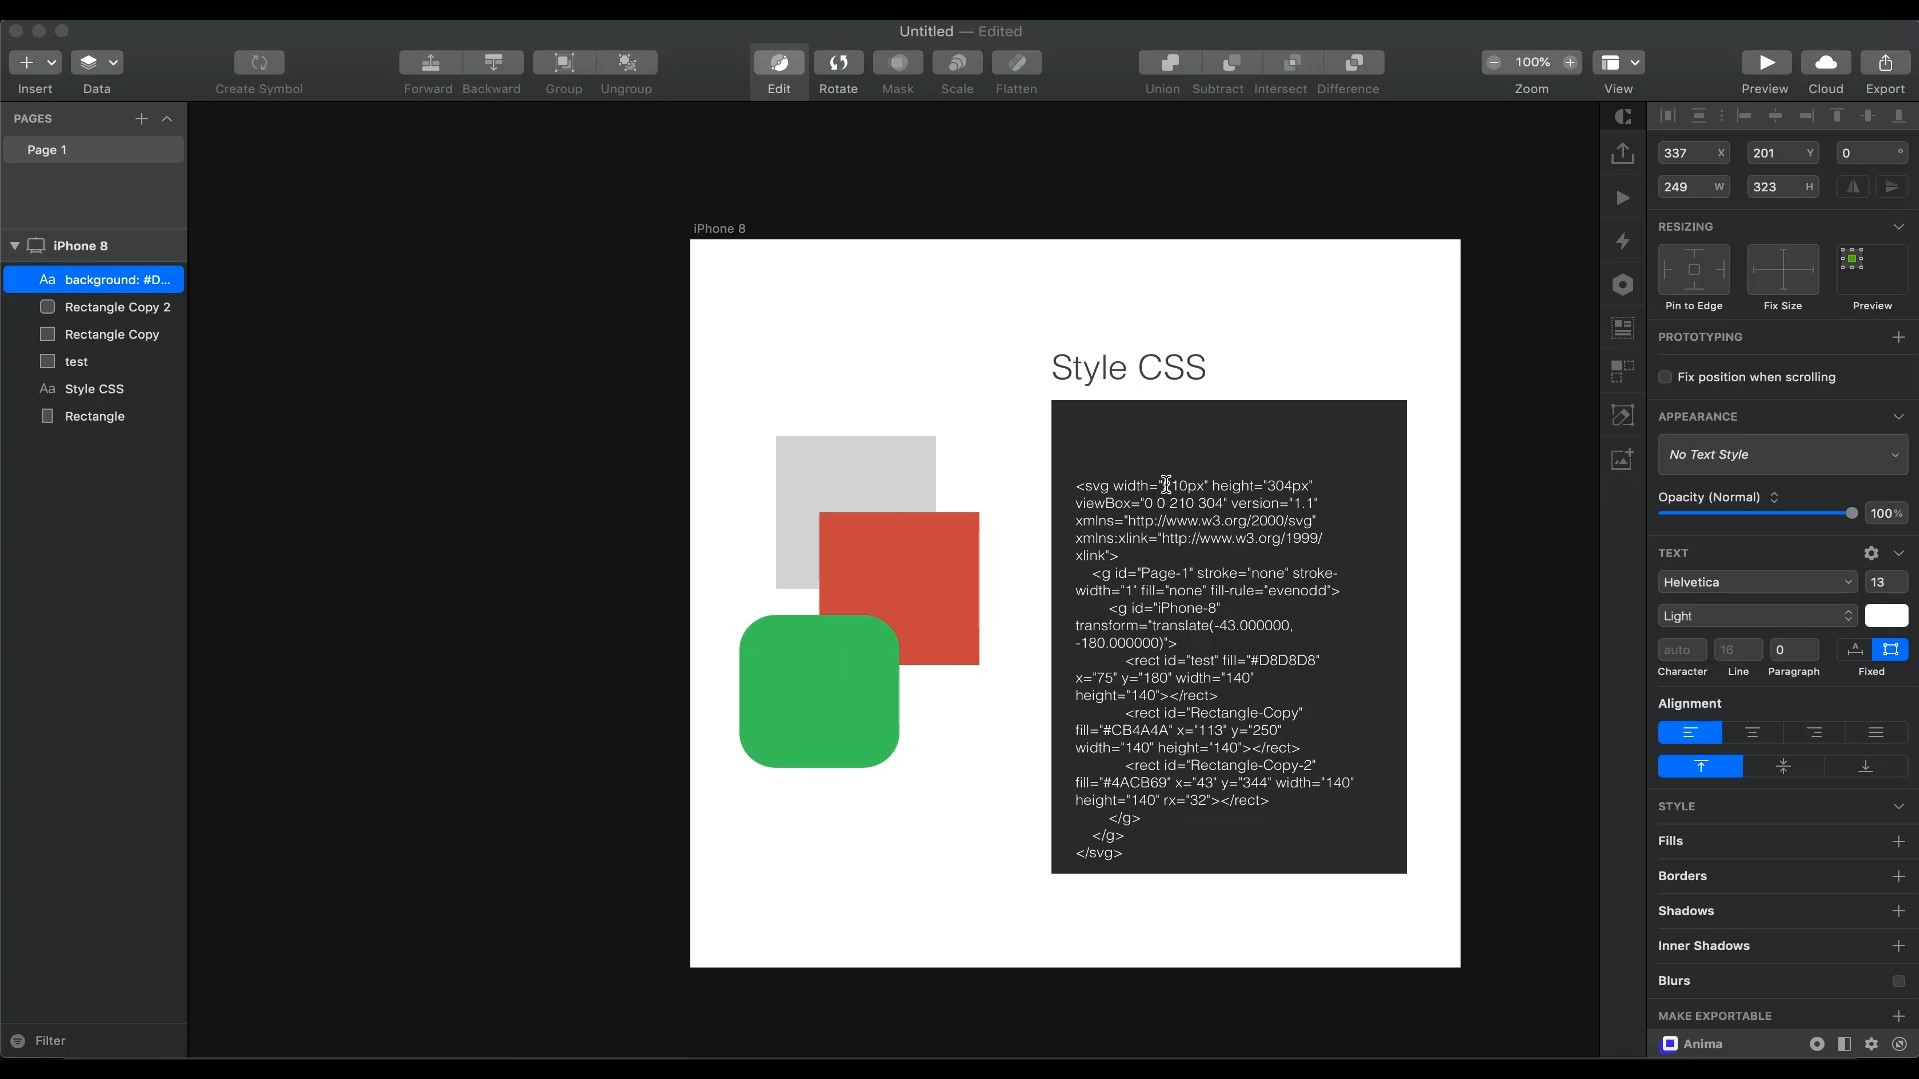Select the Rotate tool
Viewport: 1919px width, 1079px height.
838,62
